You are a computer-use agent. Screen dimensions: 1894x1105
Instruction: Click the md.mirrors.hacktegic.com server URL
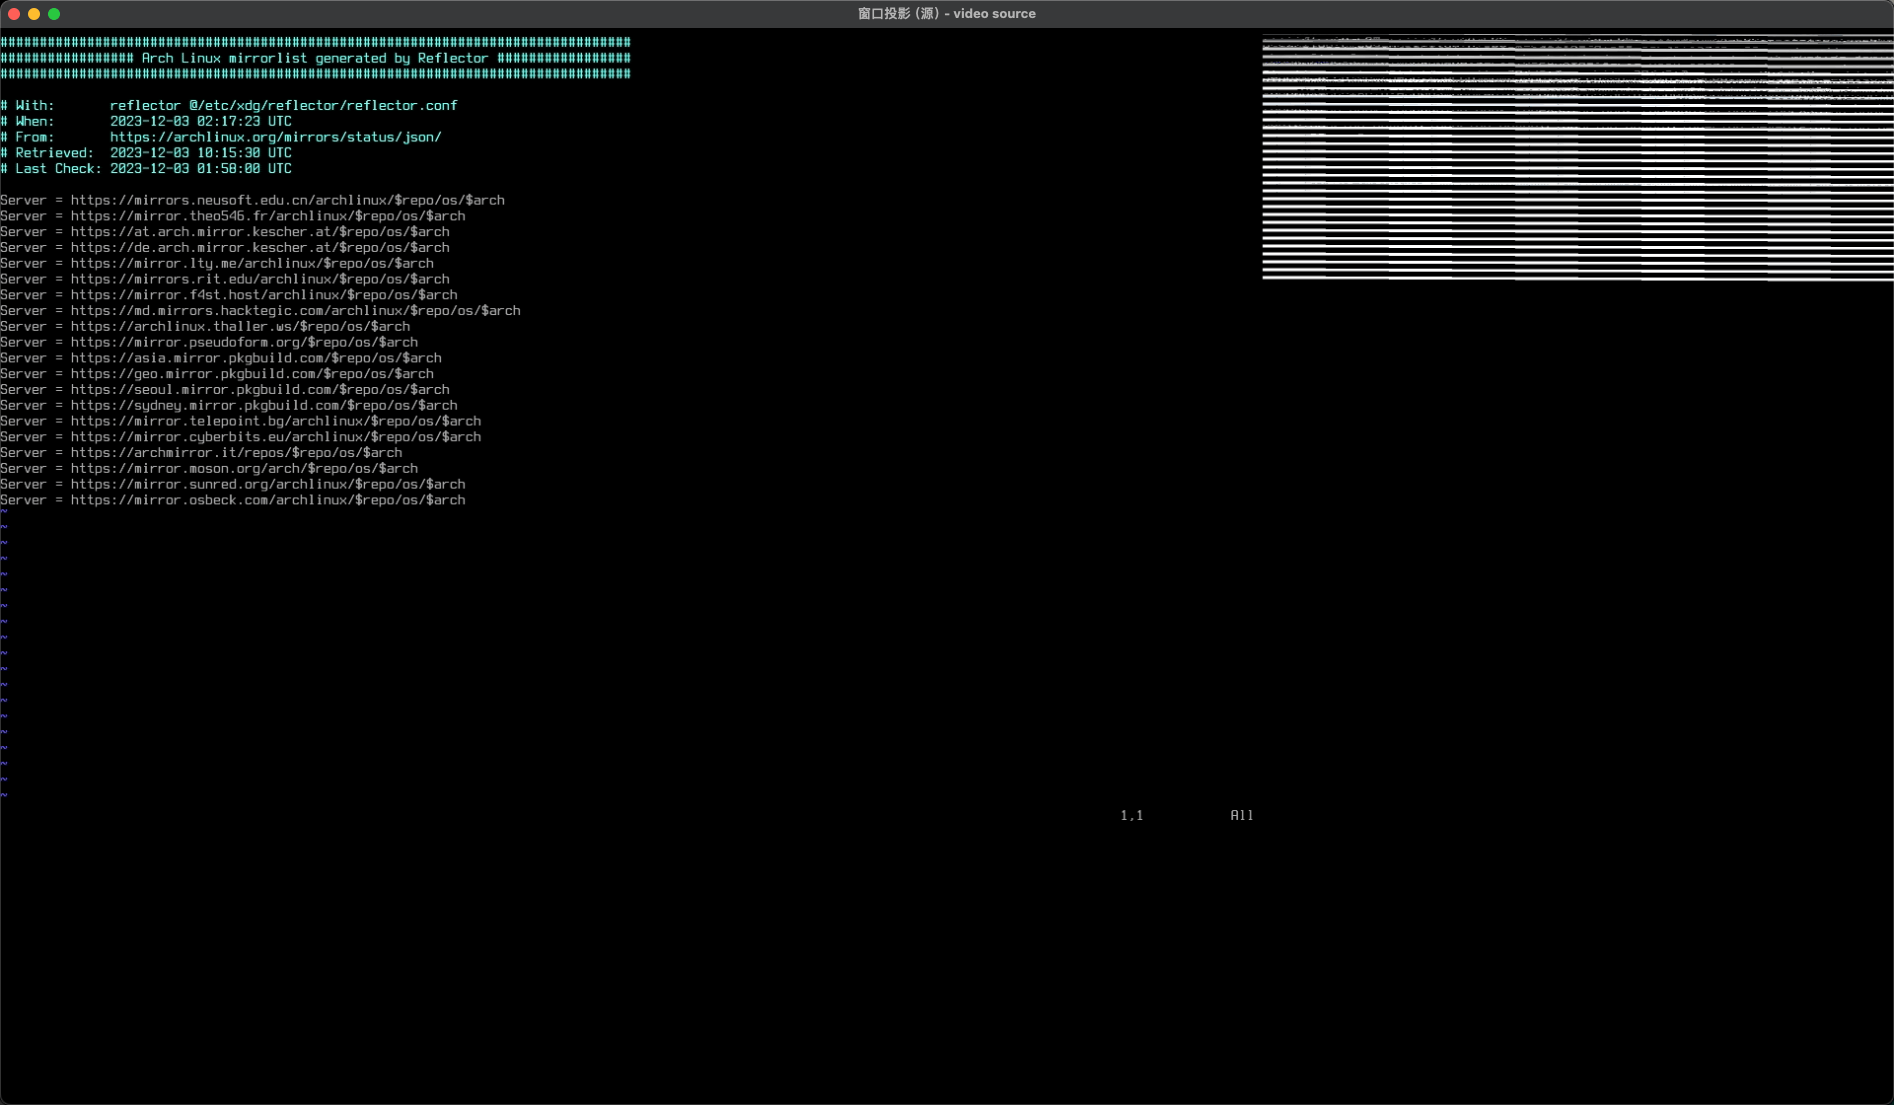(x=295, y=311)
